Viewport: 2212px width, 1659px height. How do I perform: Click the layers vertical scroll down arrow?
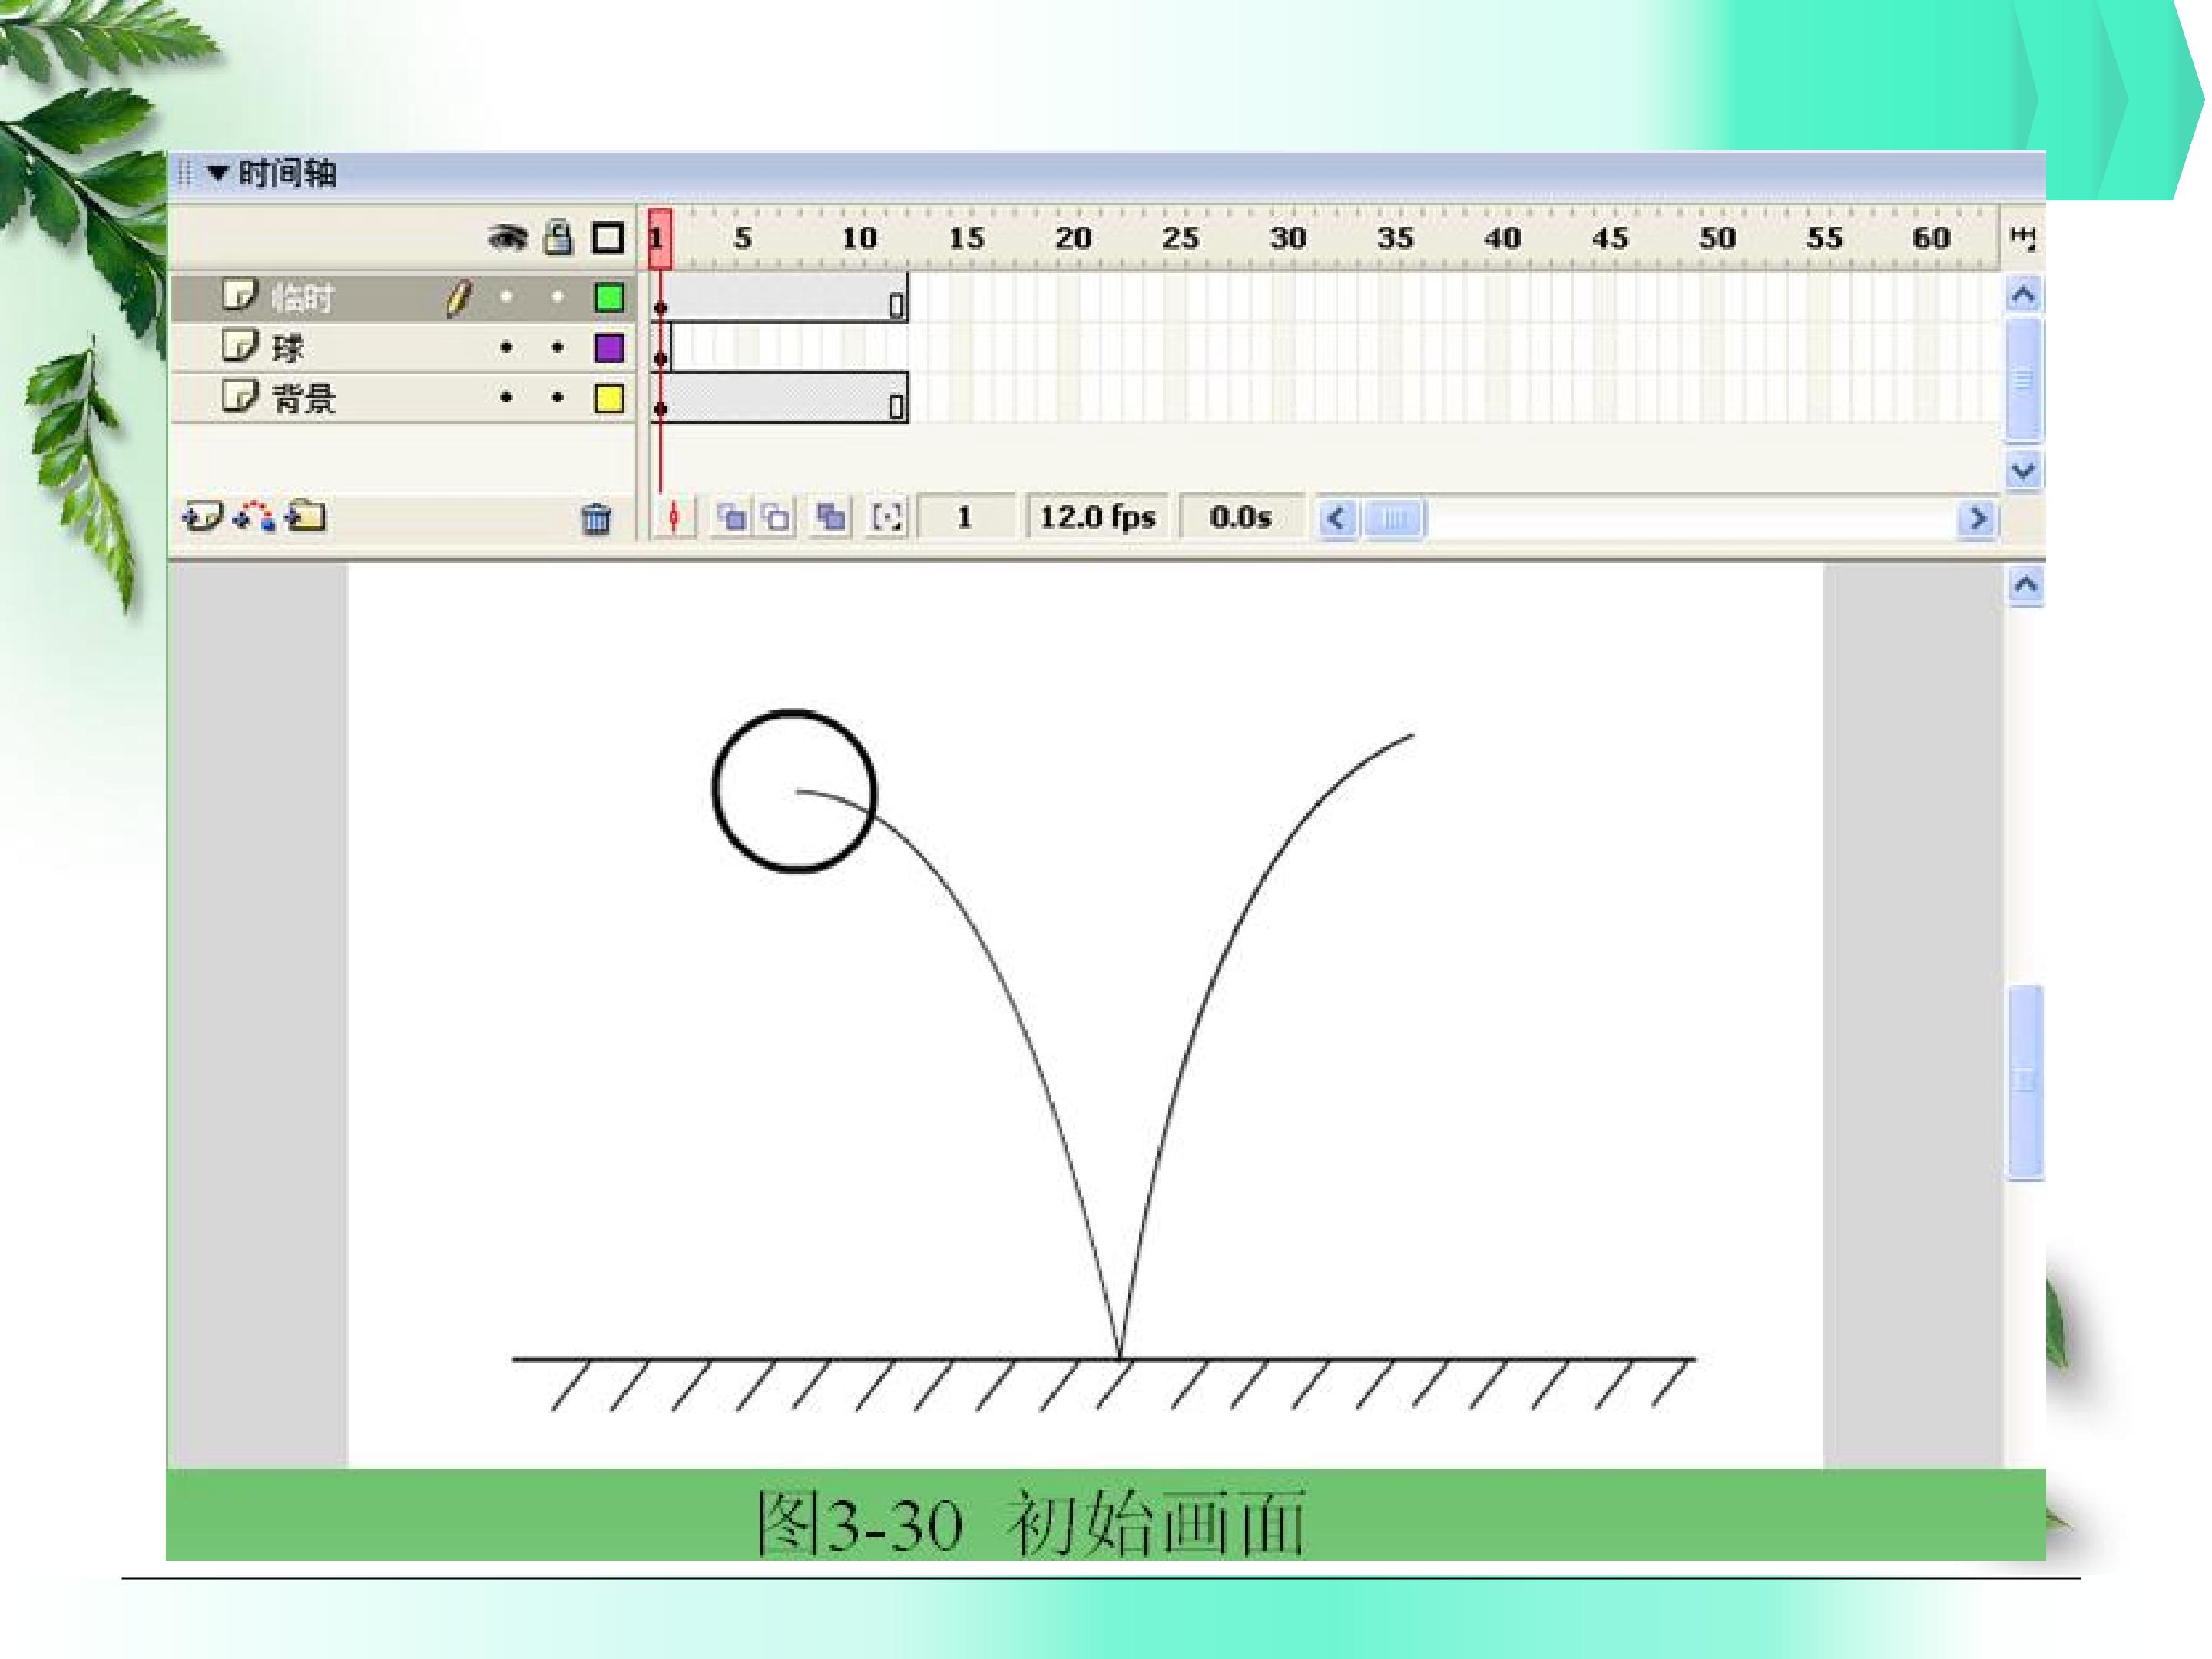click(x=2024, y=469)
